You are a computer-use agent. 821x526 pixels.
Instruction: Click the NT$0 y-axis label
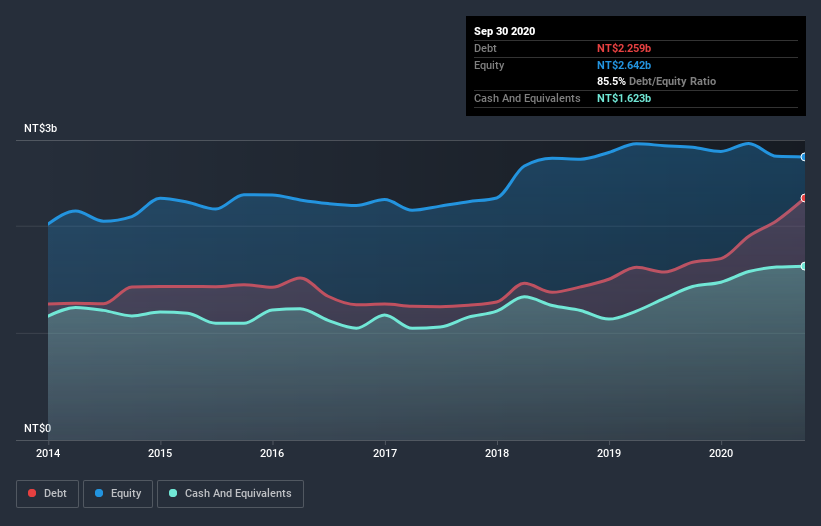(x=38, y=428)
